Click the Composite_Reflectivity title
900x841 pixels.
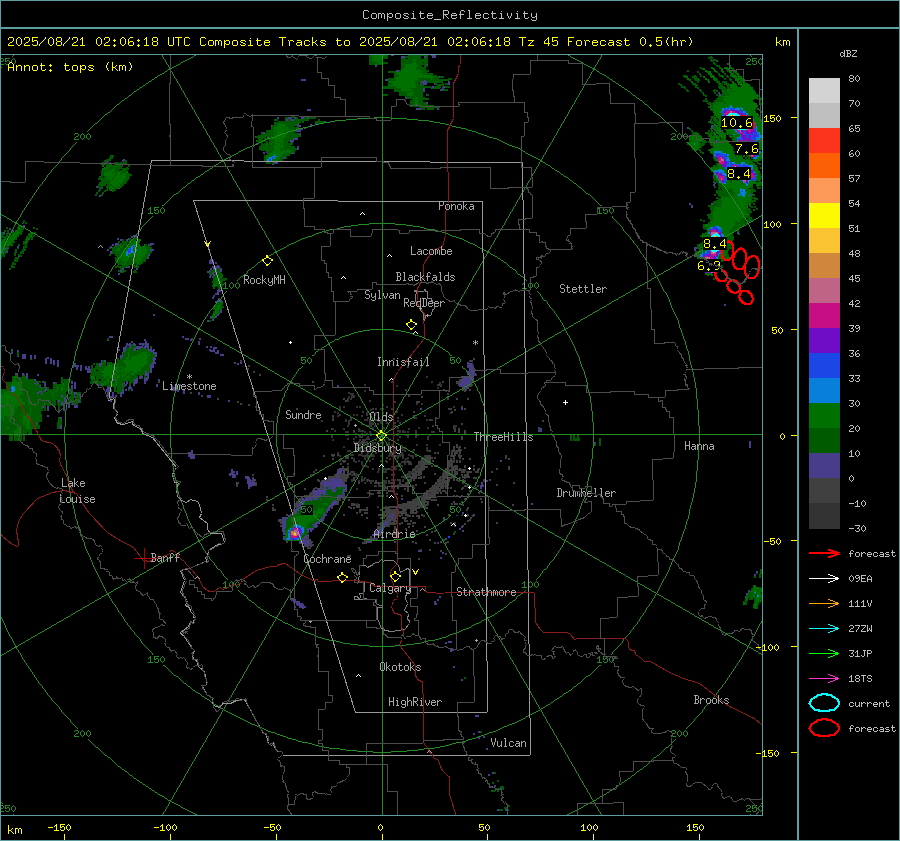[450, 15]
